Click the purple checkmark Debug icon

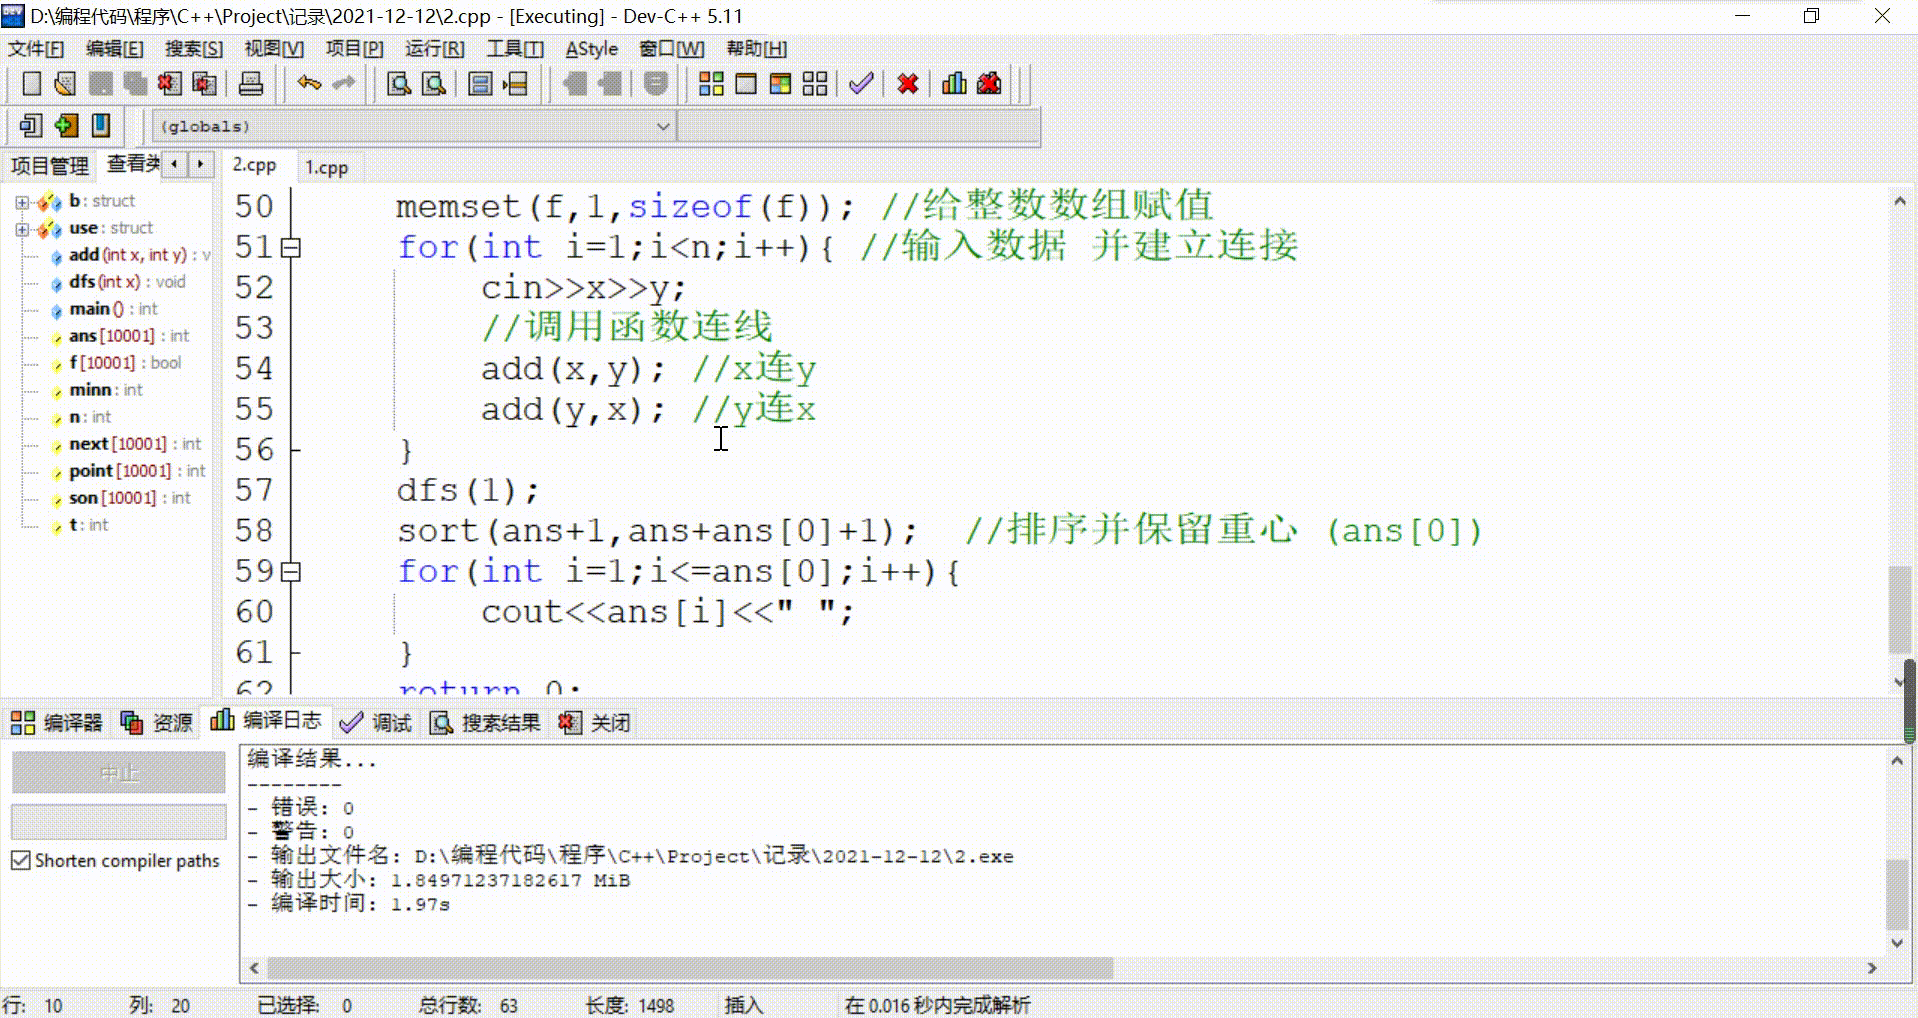pos(861,84)
